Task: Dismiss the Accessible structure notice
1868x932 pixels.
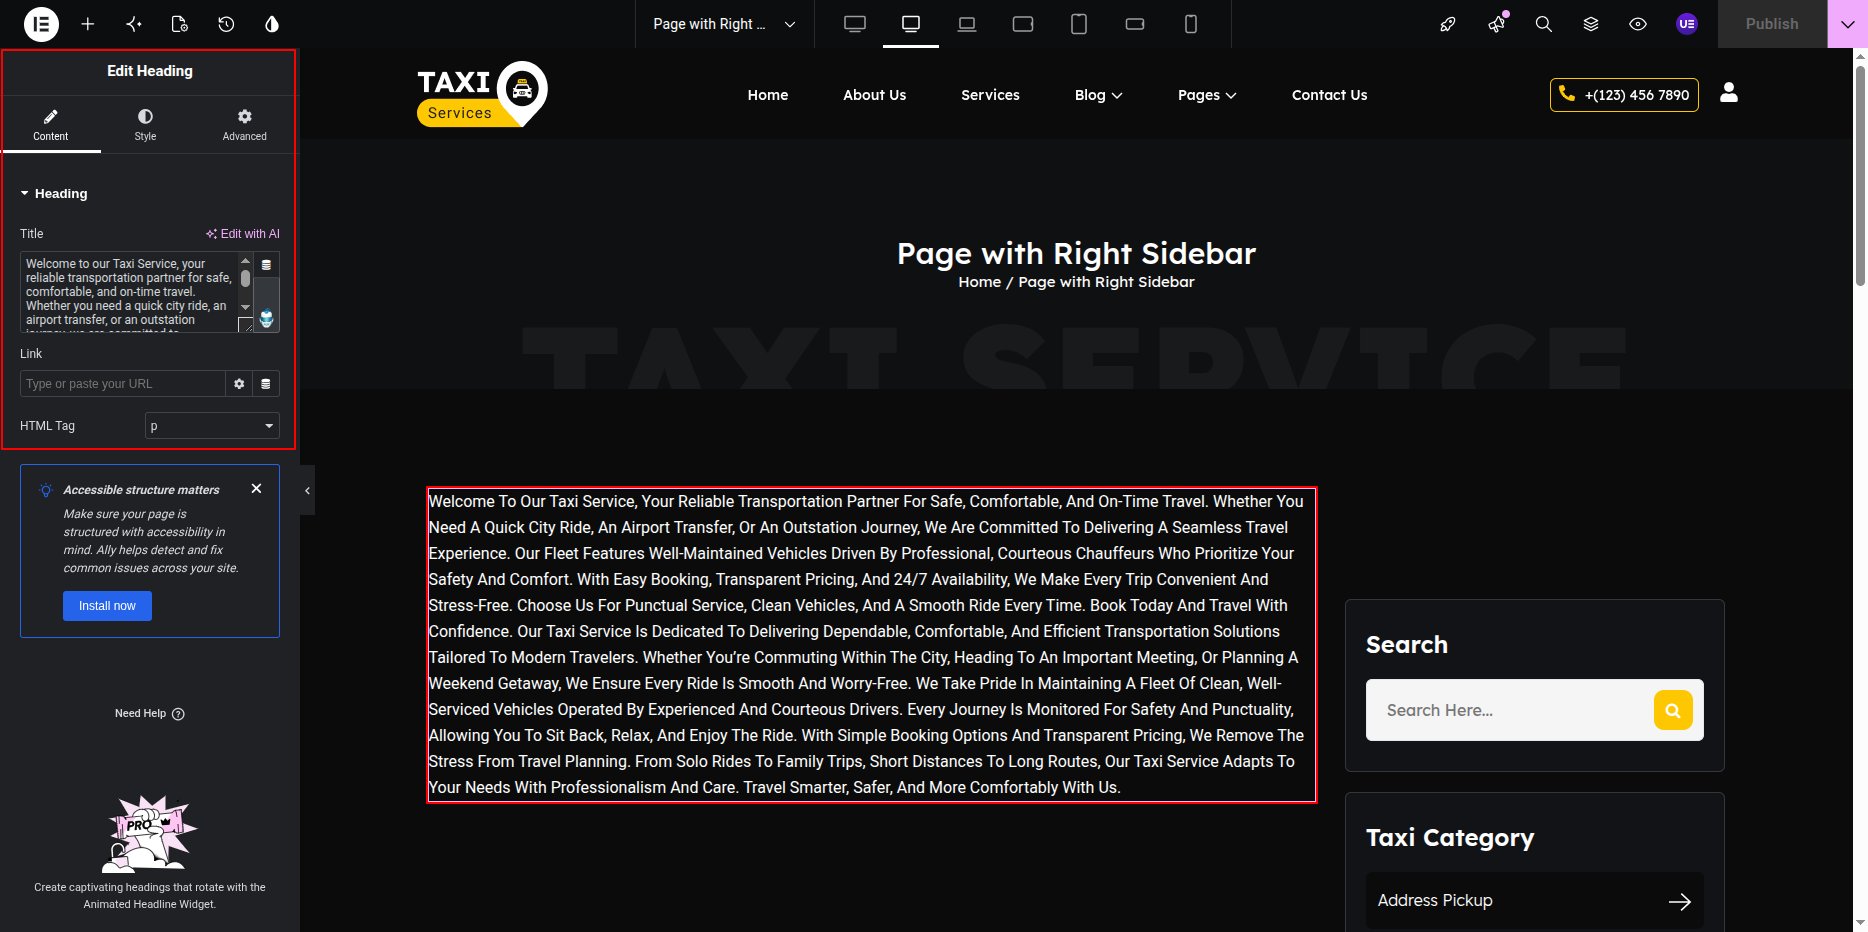Action: [x=257, y=488]
